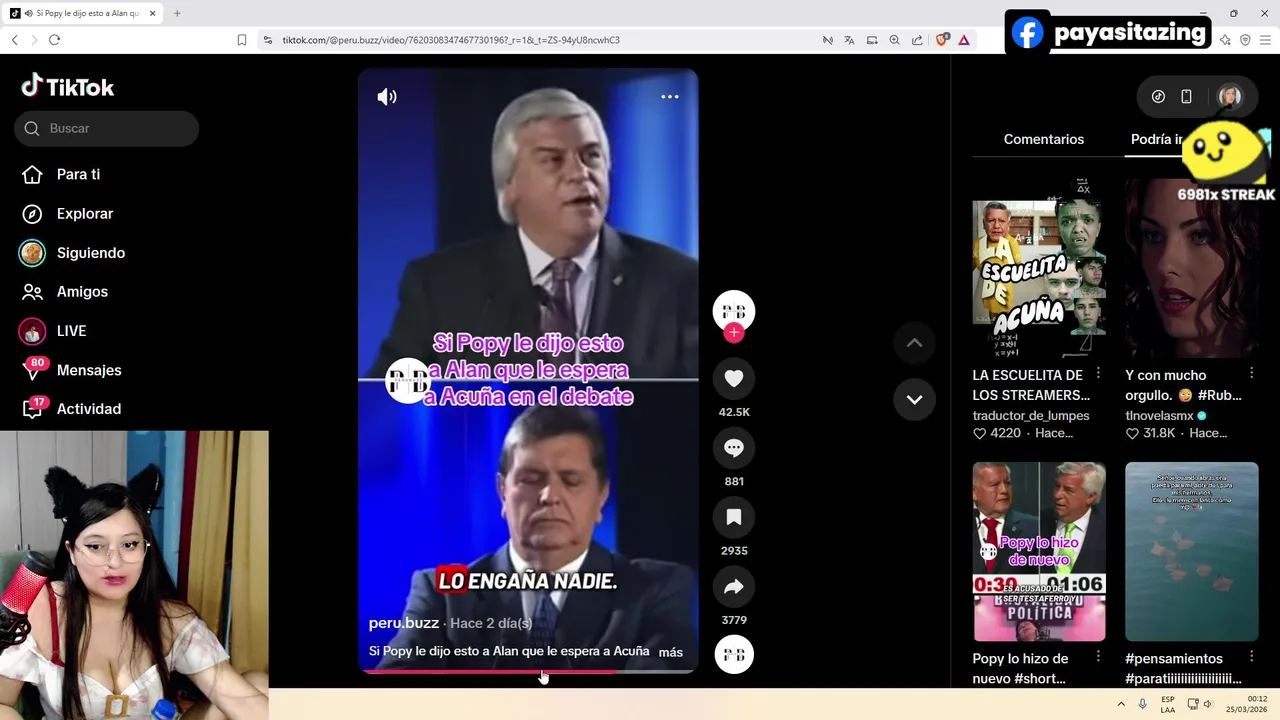Mute the video with speaker icon

coord(387,97)
